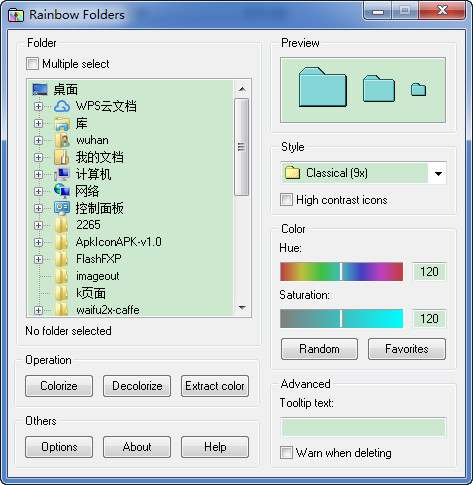Expand the 网络 tree node
This screenshot has height=485, width=473.
pyautogui.click(x=38, y=191)
